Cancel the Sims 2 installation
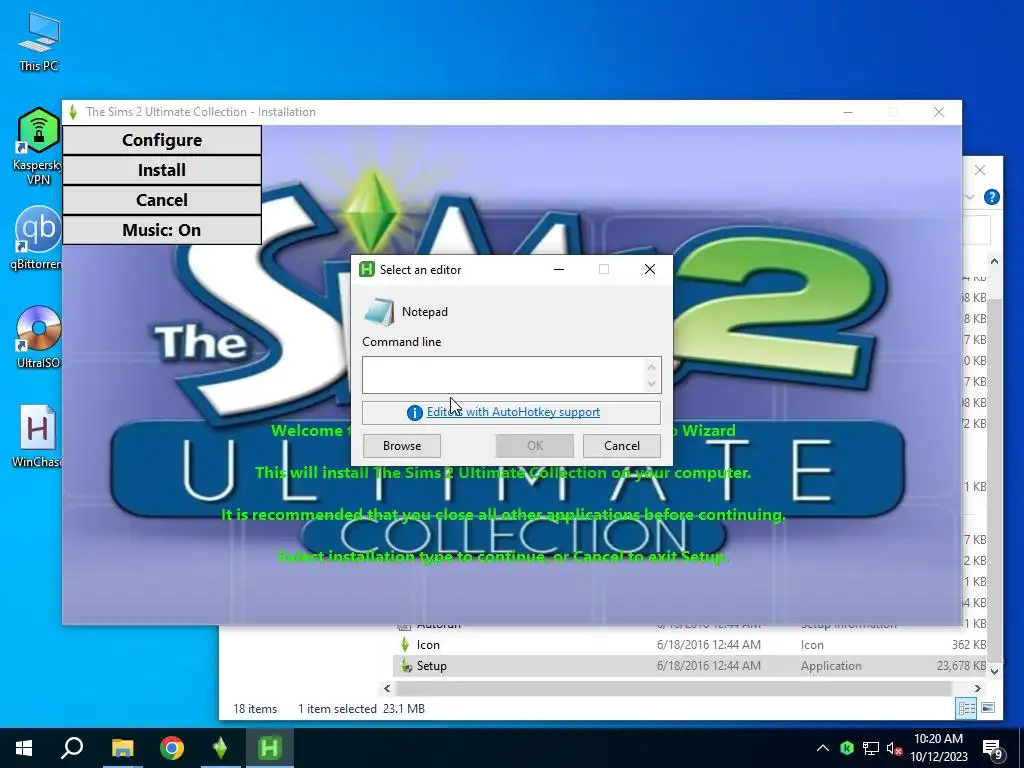Image resolution: width=1024 pixels, height=768 pixels. coord(162,200)
